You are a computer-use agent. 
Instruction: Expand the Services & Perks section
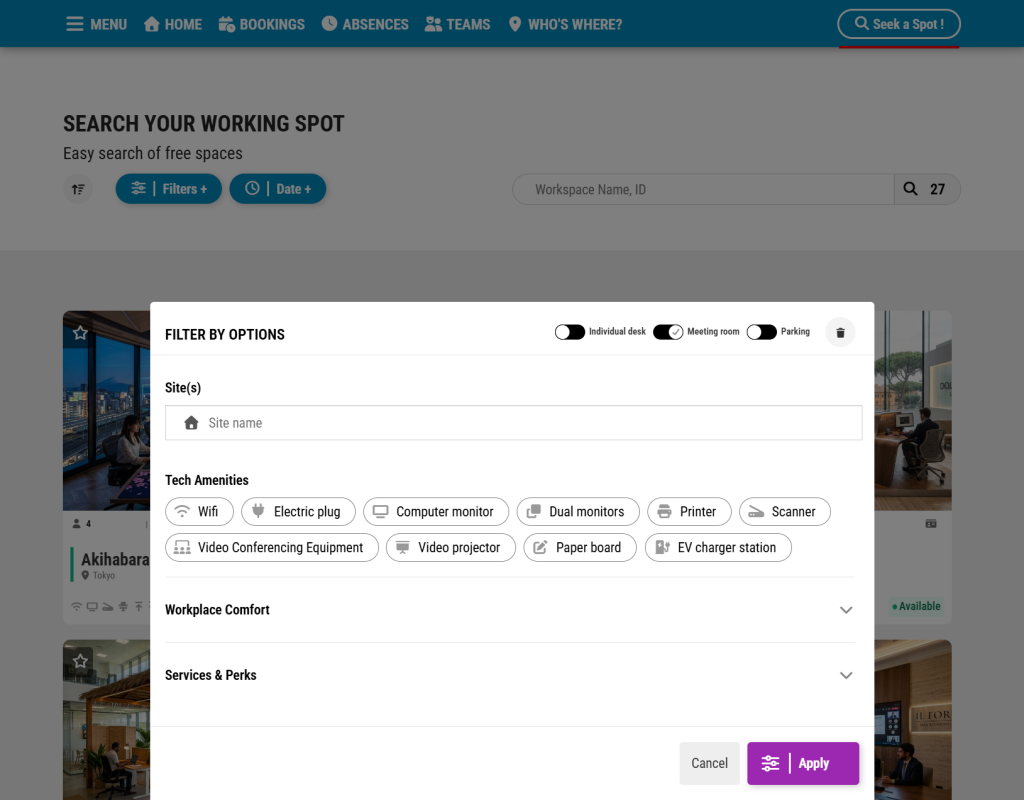[x=509, y=675]
